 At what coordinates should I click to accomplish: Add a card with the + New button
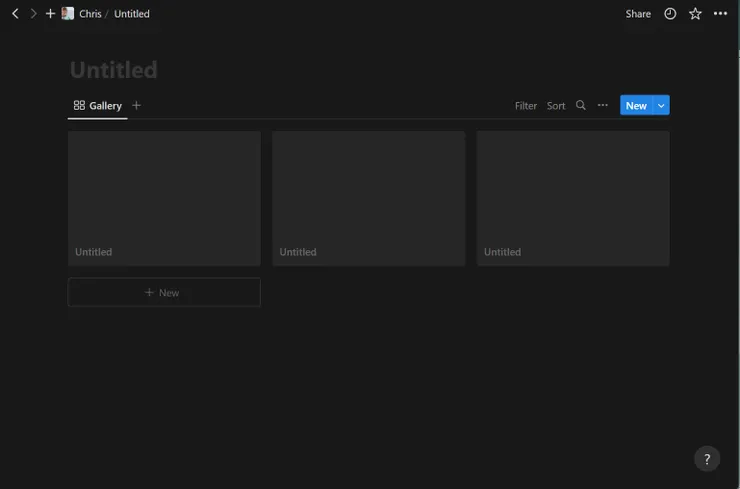pyautogui.click(x=164, y=292)
